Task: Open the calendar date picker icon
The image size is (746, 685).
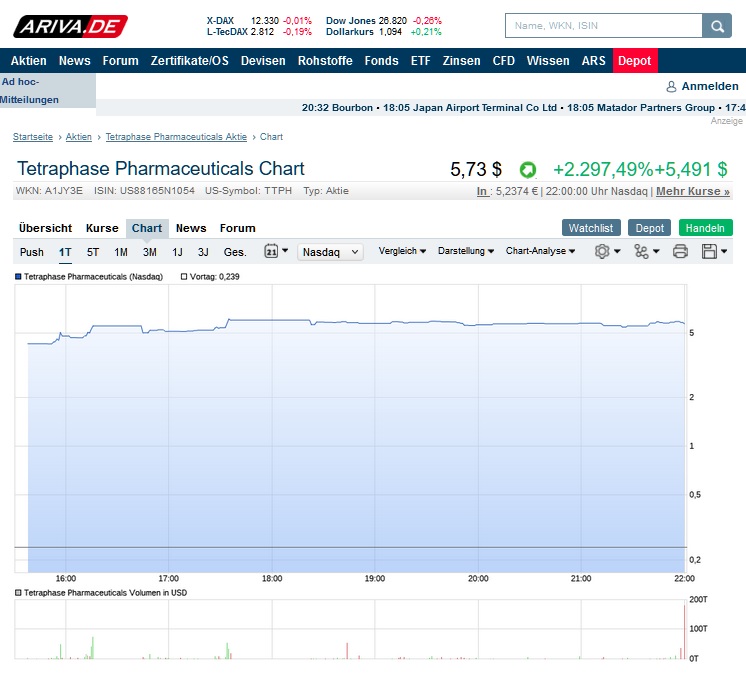Action: coord(271,251)
